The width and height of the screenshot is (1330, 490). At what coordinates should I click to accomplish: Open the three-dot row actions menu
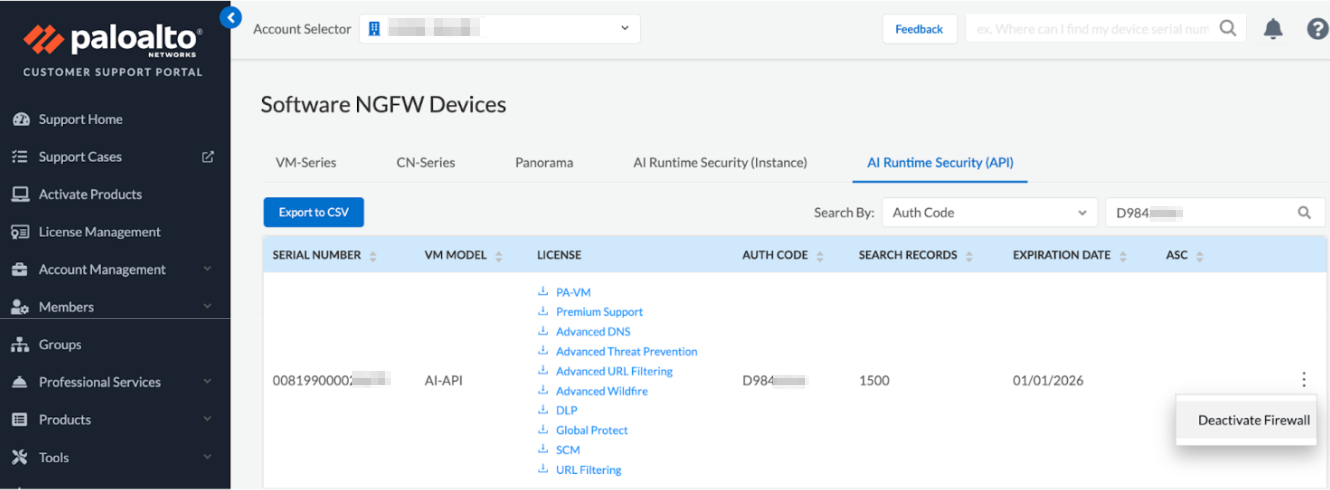click(1303, 380)
